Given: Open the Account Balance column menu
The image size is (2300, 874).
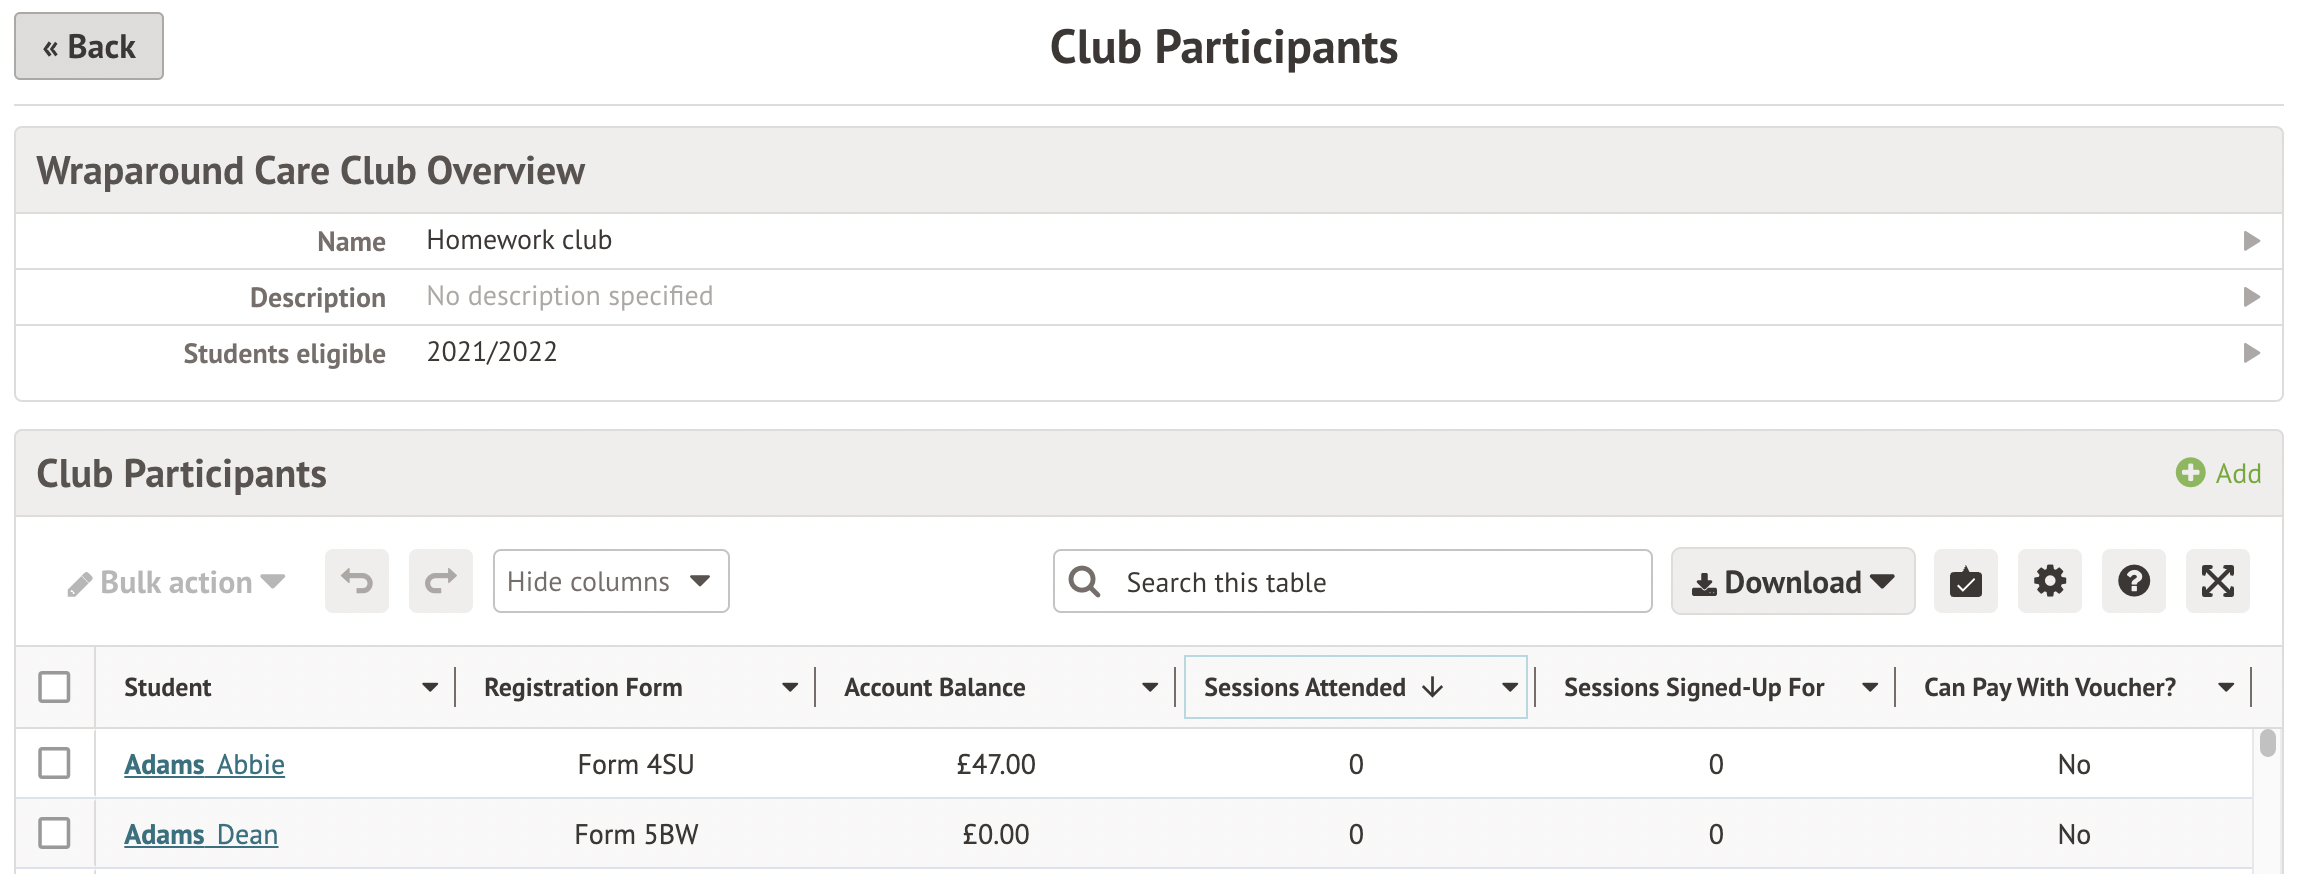Looking at the screenshot, I should tap(1150, 687).
